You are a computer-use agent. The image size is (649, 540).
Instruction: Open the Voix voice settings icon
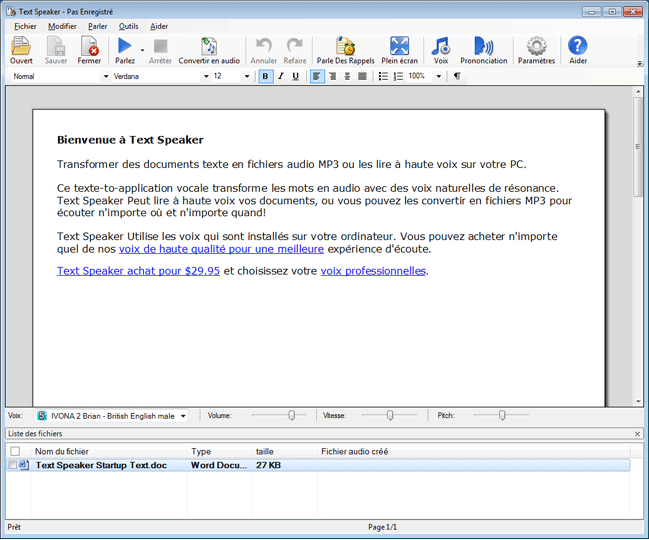440,47
